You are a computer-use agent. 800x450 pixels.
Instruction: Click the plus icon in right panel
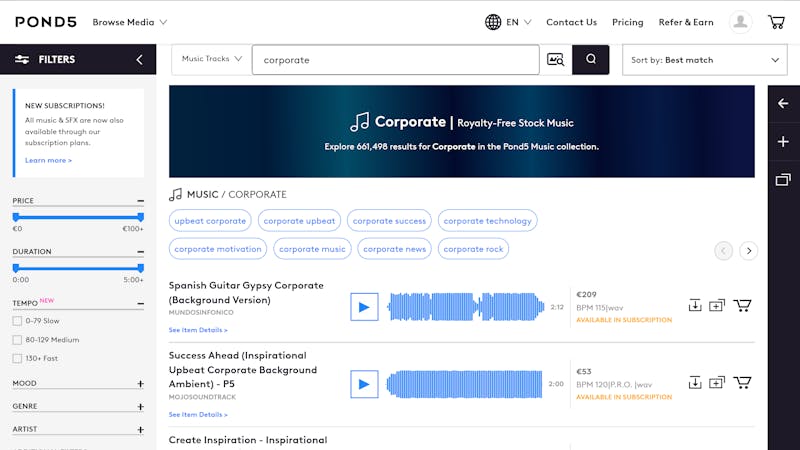[783, 141]
